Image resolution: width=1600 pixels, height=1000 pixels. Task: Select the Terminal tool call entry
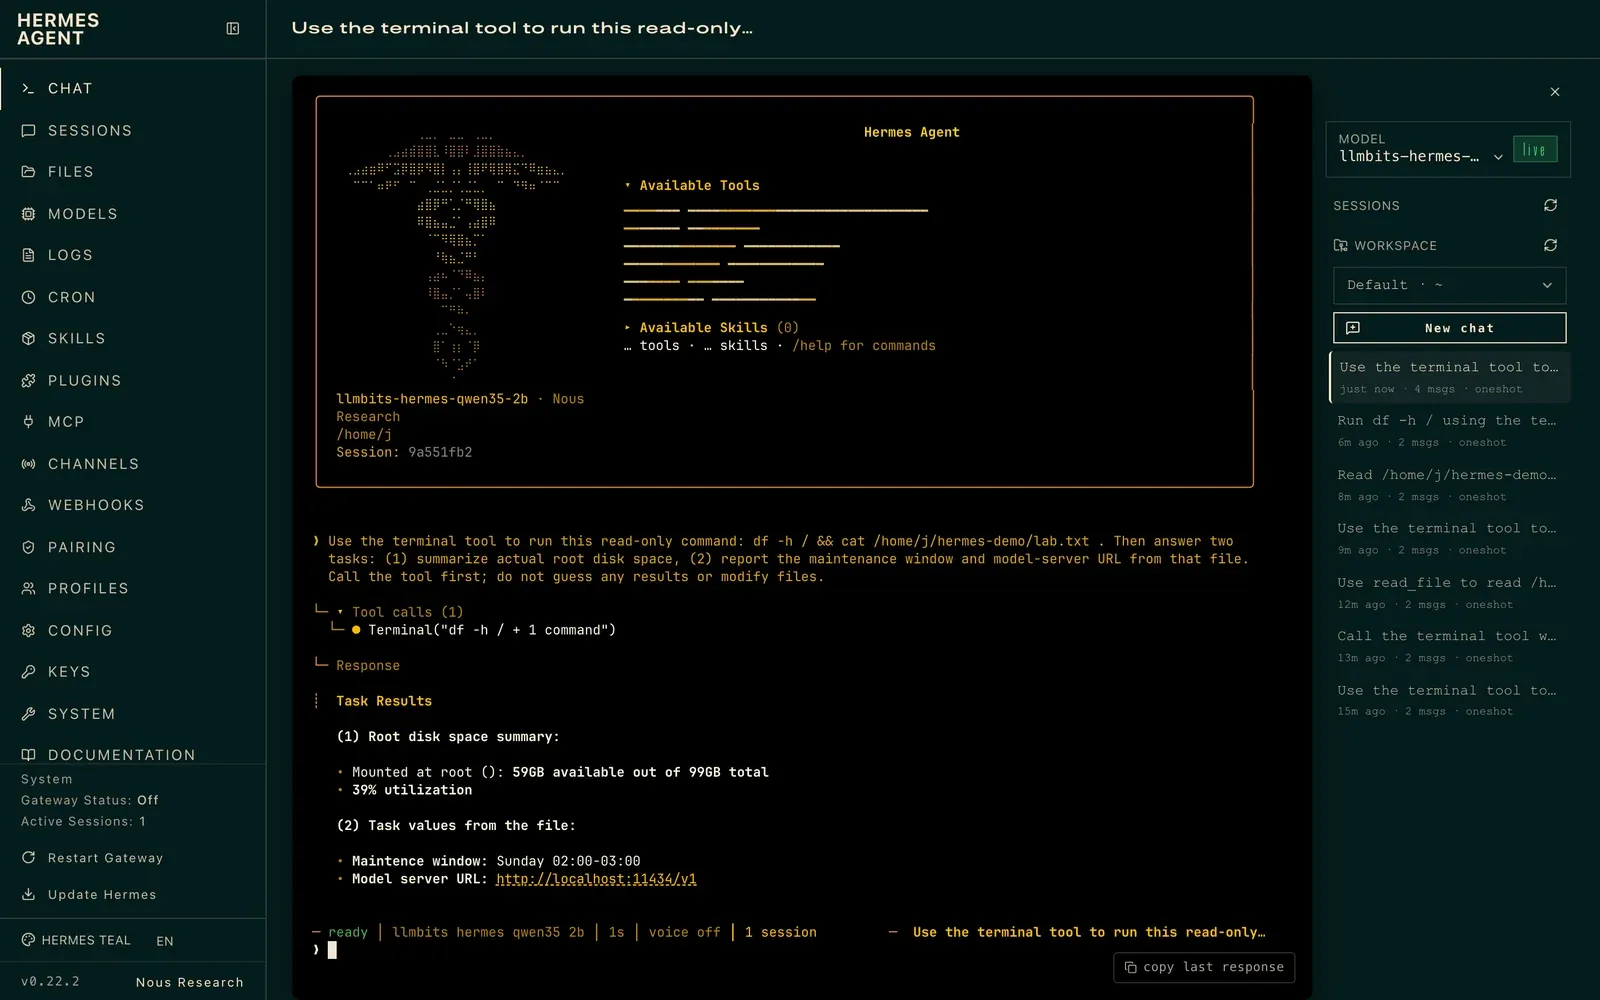484,630
